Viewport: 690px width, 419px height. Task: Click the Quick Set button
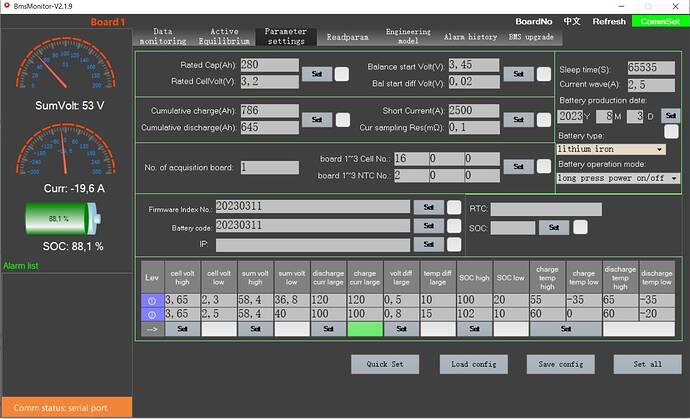click(385, 364)
